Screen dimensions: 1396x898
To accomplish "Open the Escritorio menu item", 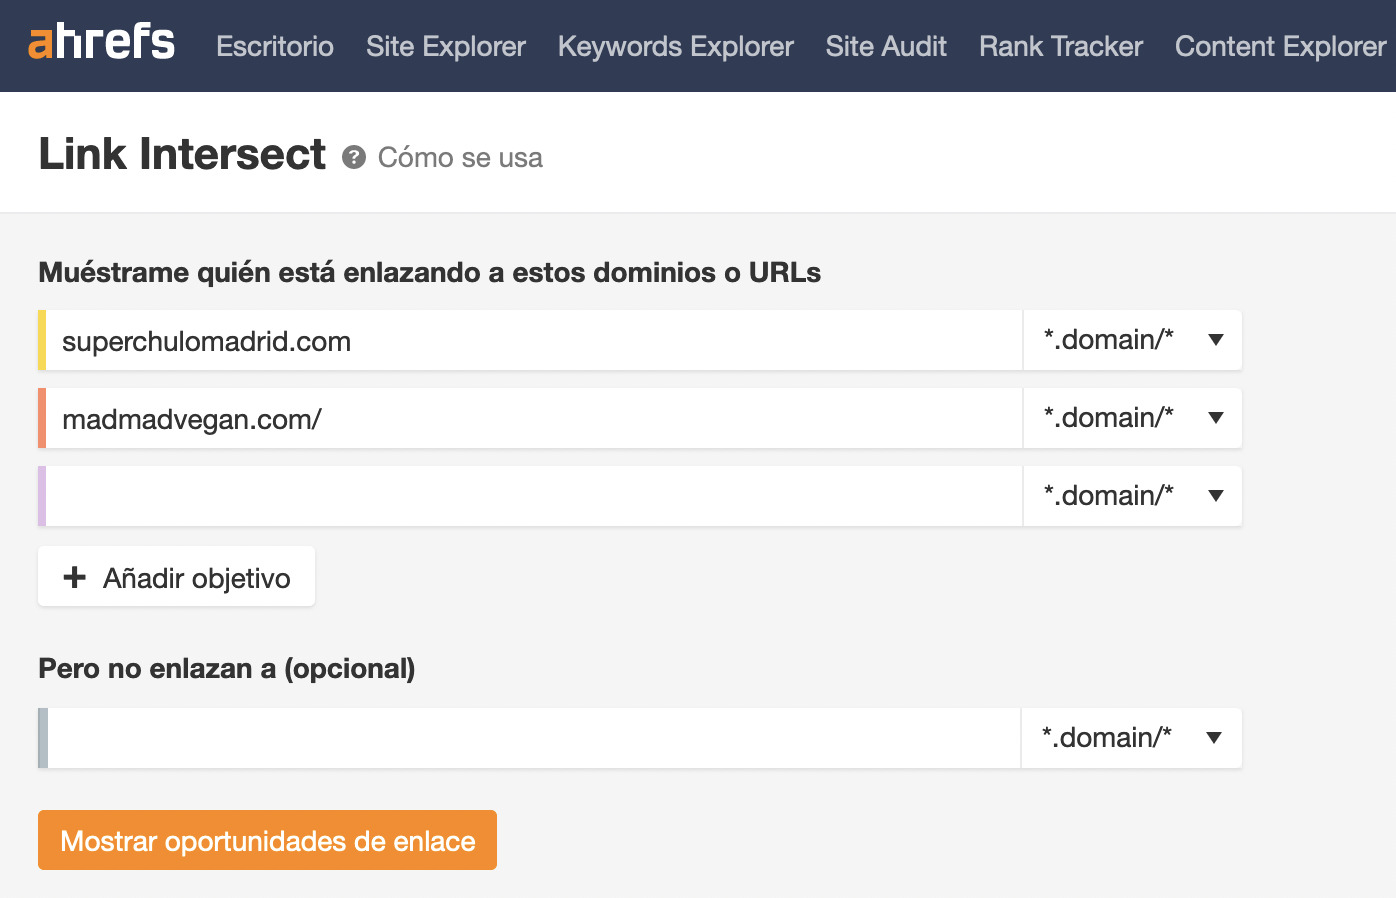I will (275, 46).
